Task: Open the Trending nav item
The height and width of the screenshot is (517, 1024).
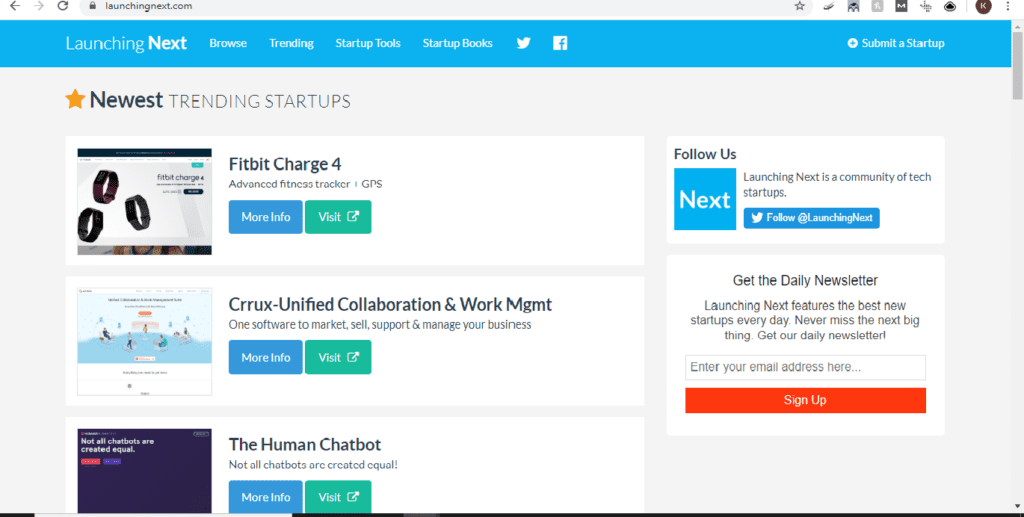Action: click(x=291, y=43)
